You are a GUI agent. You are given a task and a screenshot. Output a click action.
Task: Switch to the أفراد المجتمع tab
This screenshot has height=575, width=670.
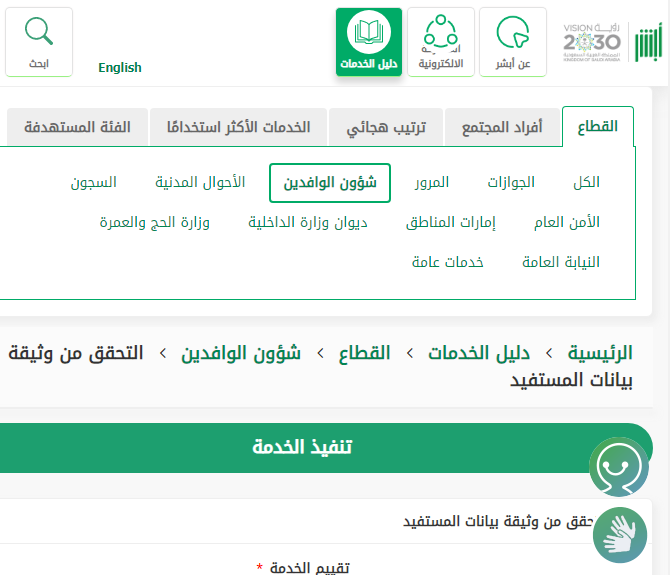[x=502, y=128]
